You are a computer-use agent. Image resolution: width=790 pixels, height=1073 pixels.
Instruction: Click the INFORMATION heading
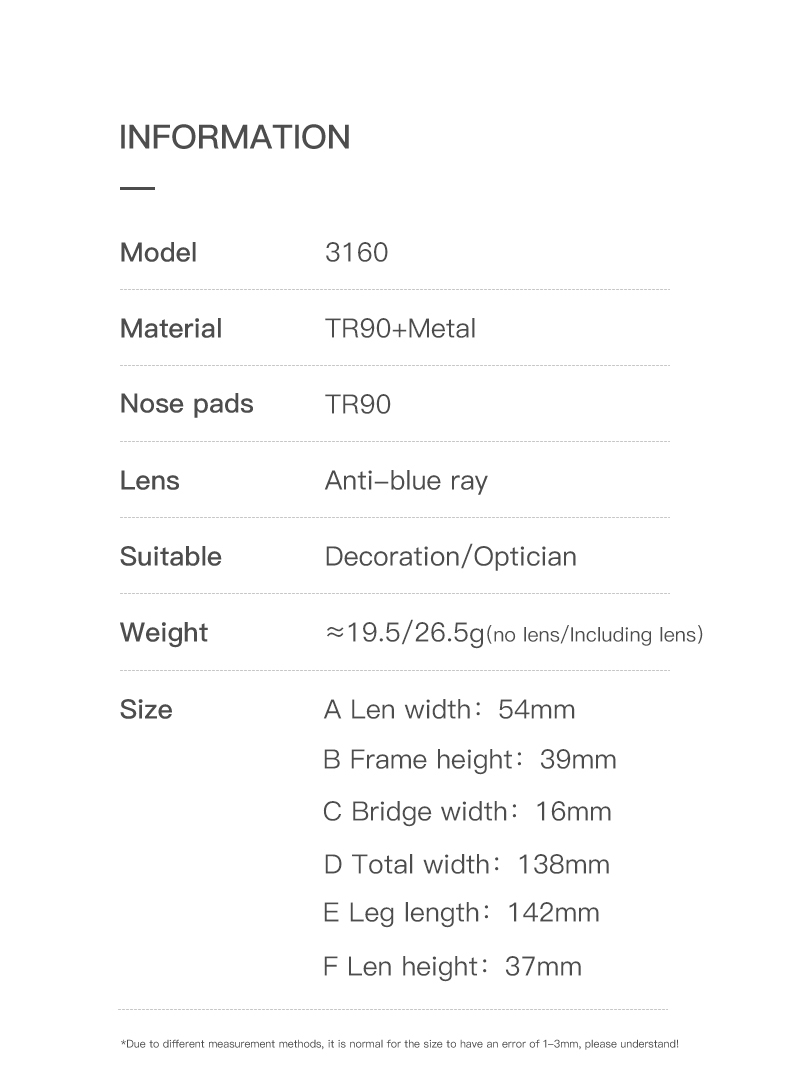pyautogui.click(x=235, y=137)
